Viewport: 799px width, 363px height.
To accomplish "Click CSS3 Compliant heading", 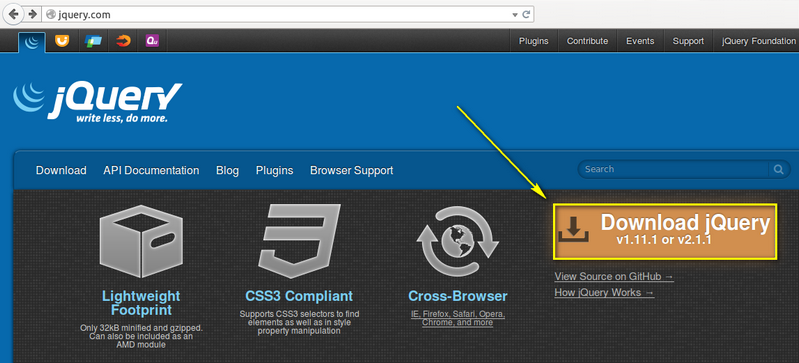I will coord(299,296).
